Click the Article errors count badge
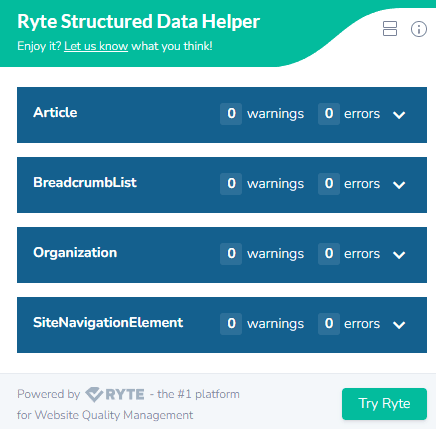The image size is (436, 429). point(329,114)
